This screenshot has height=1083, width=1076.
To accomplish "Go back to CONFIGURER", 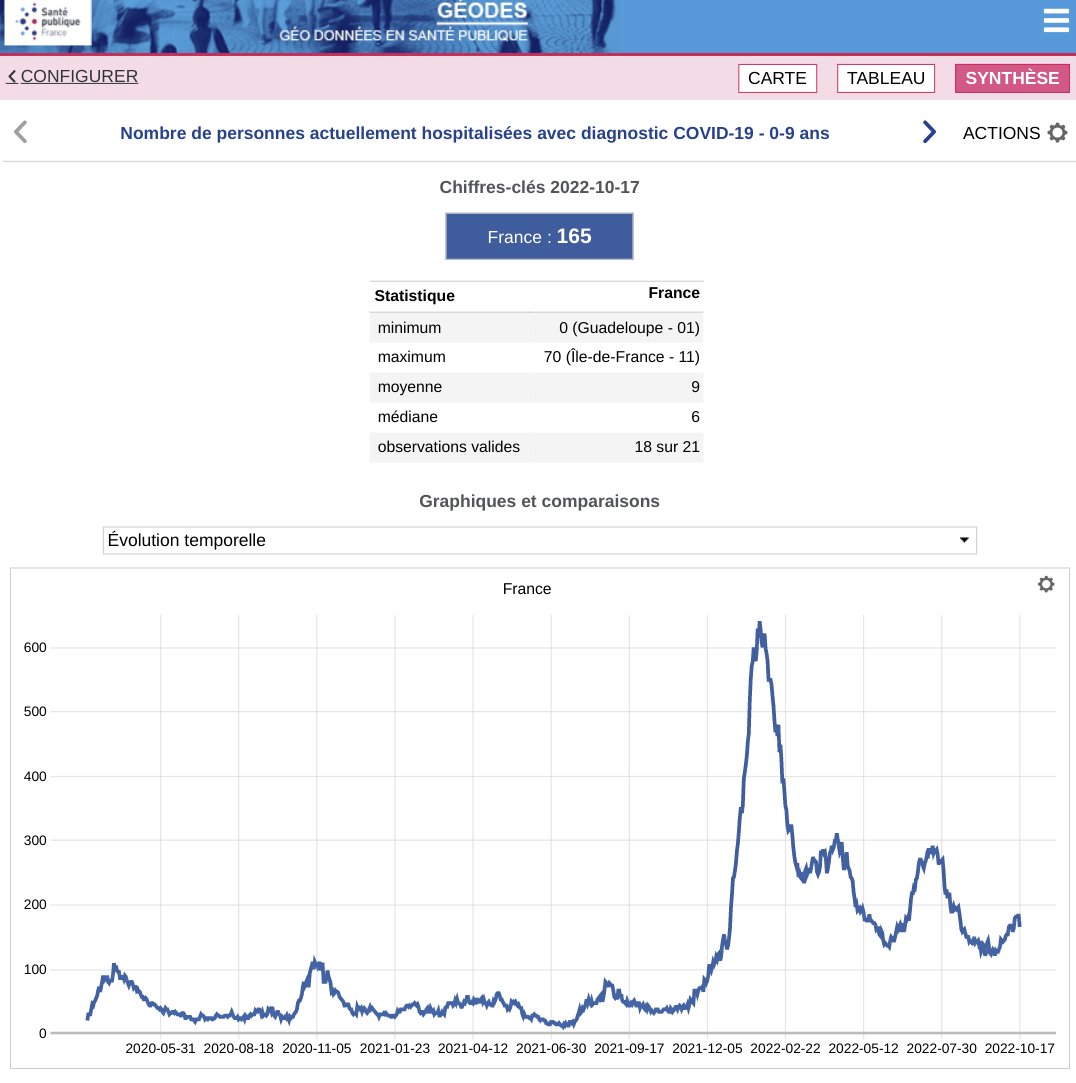I will point(73,76).
